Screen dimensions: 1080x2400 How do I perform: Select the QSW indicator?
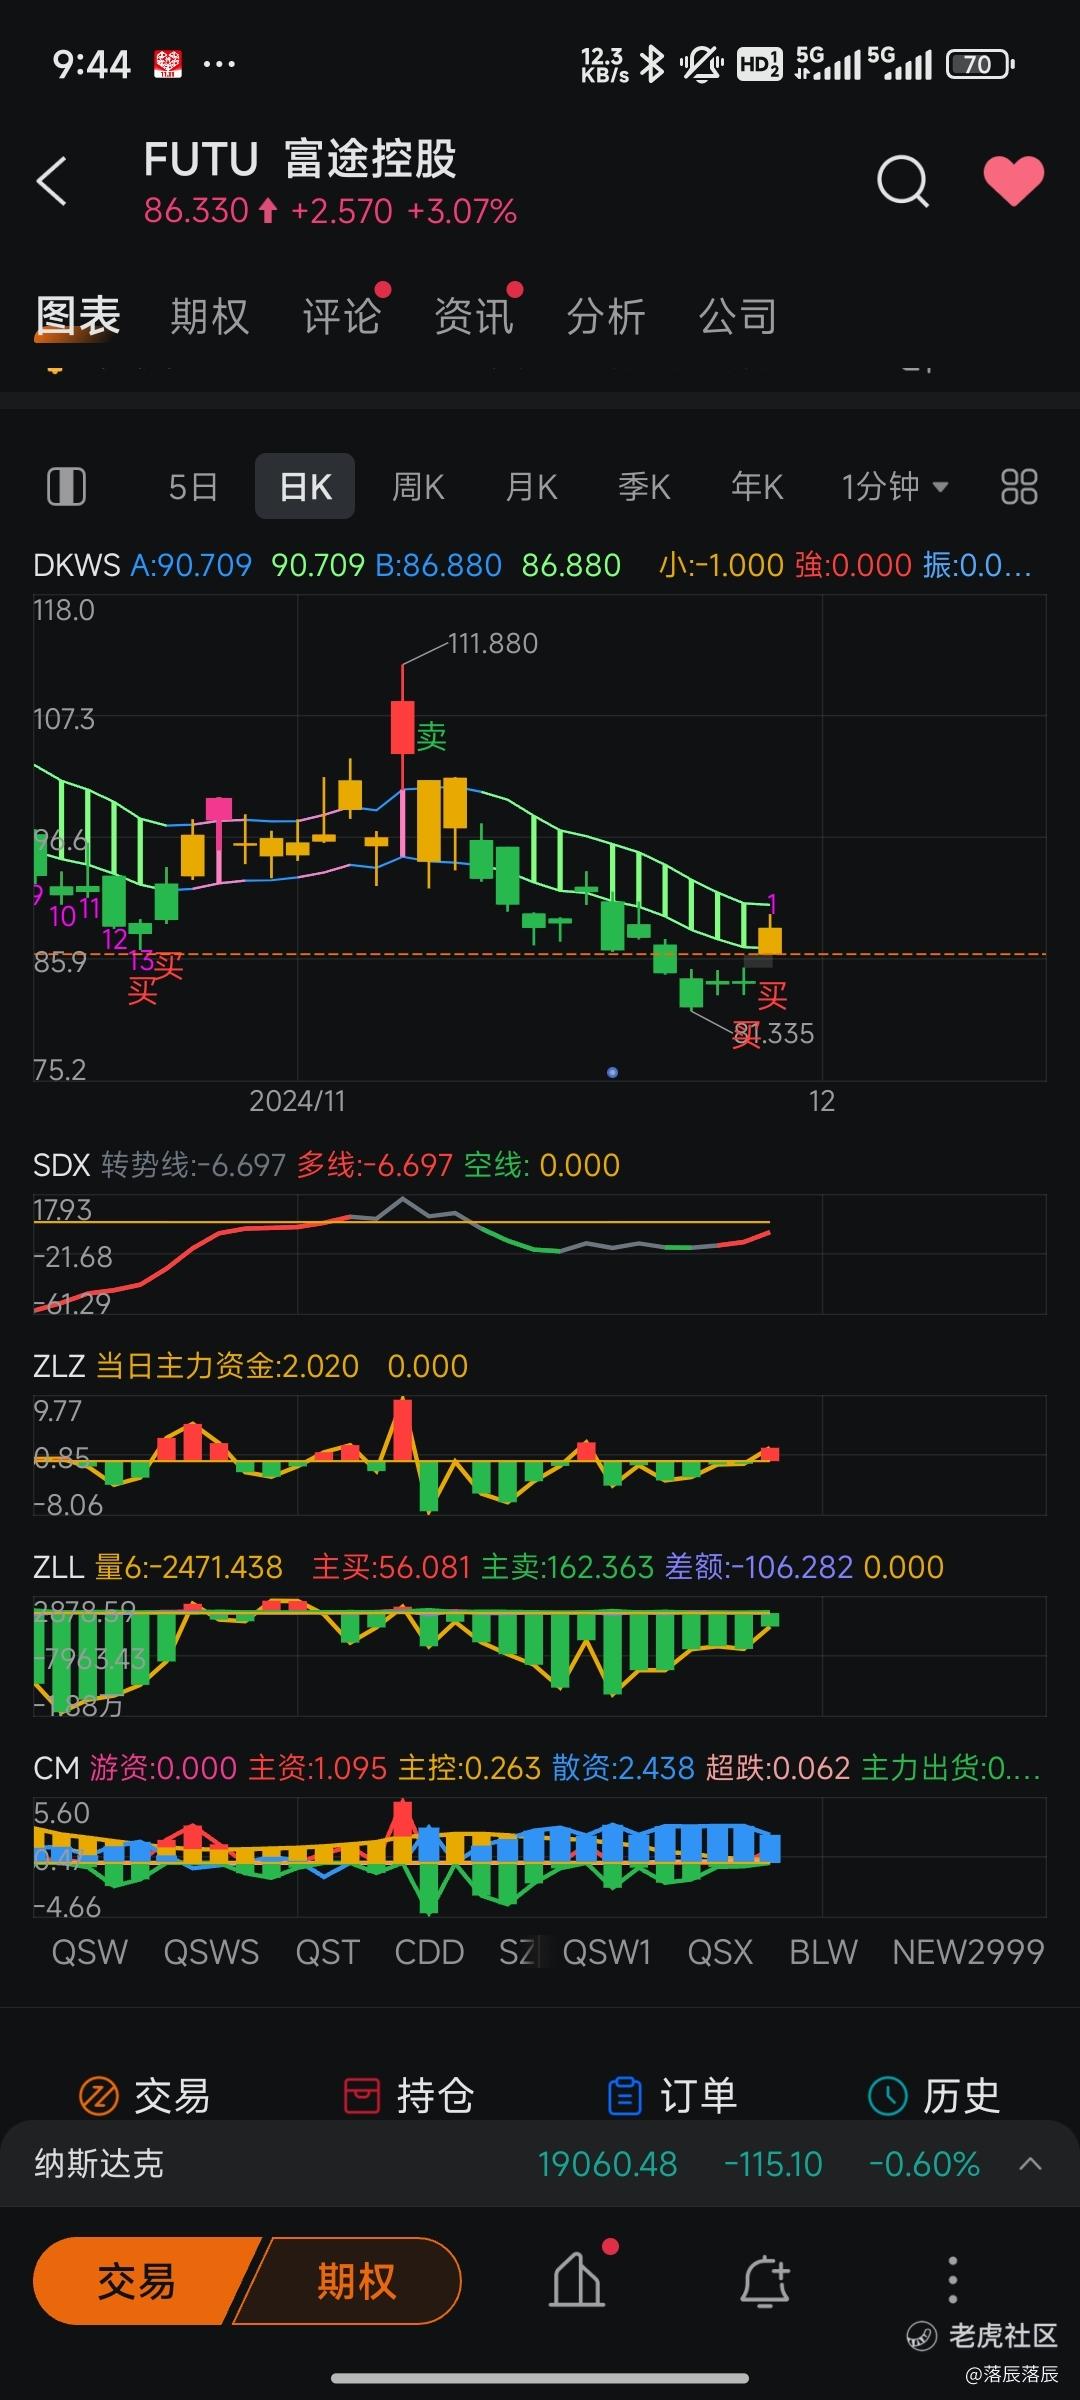90,1952
